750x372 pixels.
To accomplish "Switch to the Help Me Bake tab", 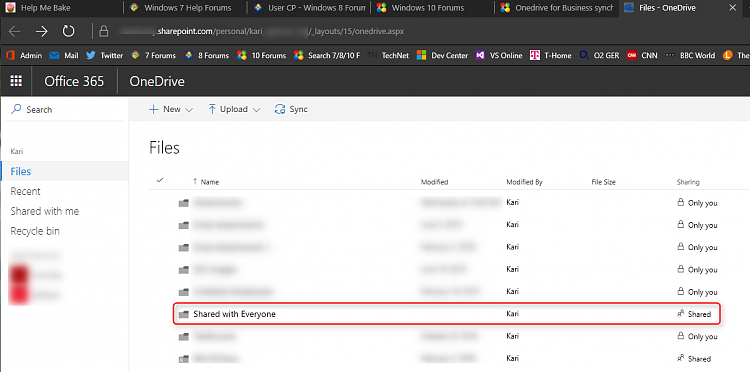I will click(x=62, y=8).
